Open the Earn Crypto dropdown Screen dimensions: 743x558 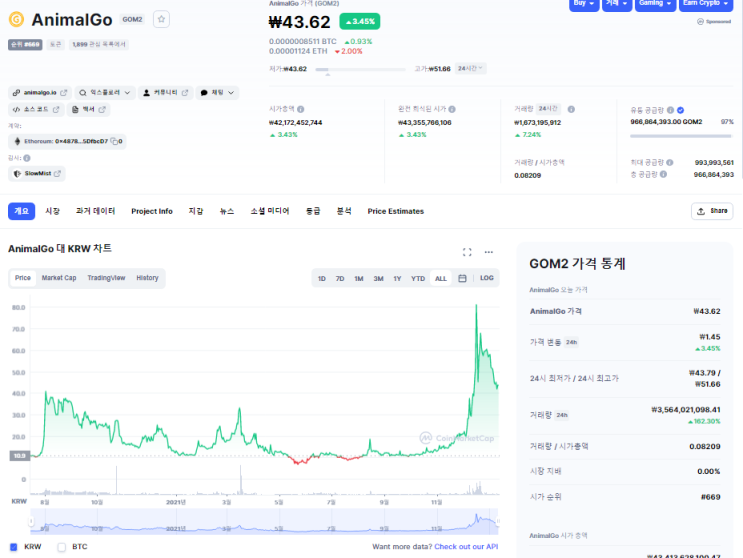(x=706, y=4)
